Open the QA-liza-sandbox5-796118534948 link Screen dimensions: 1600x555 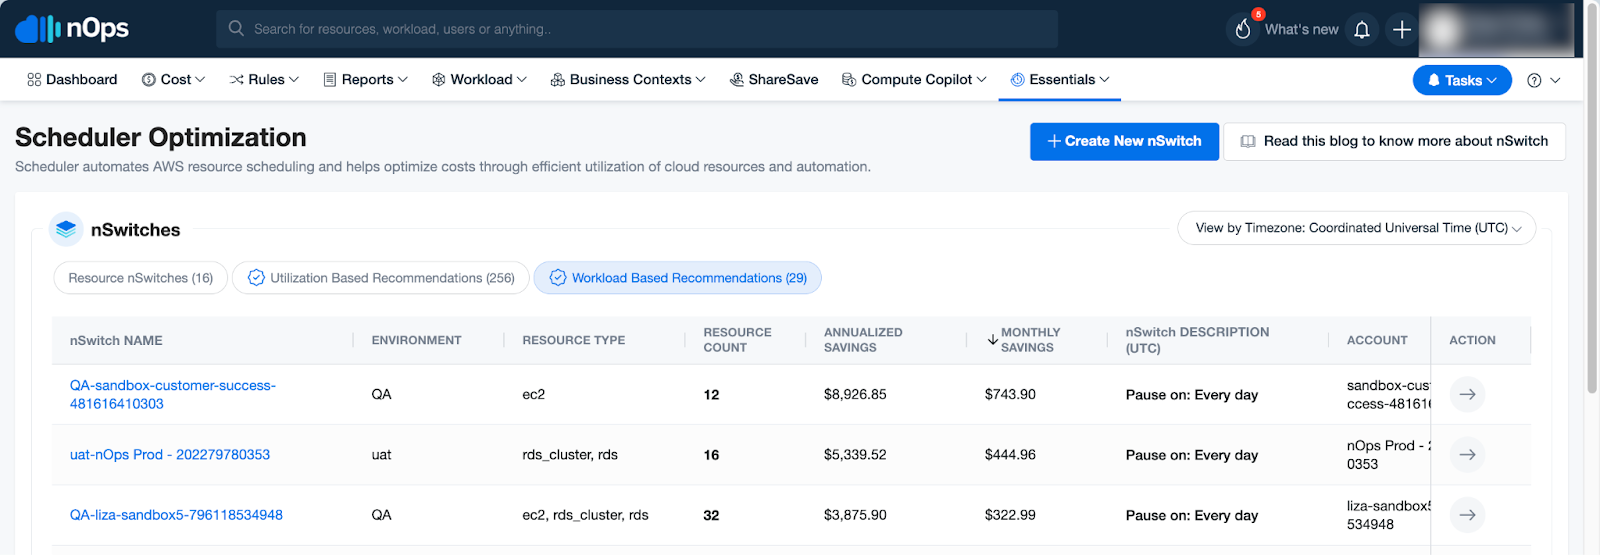coord(176,515)
